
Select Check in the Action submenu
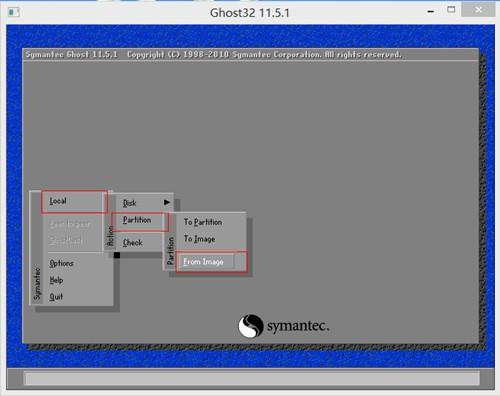pyautogui.click(x=133, y=243)
